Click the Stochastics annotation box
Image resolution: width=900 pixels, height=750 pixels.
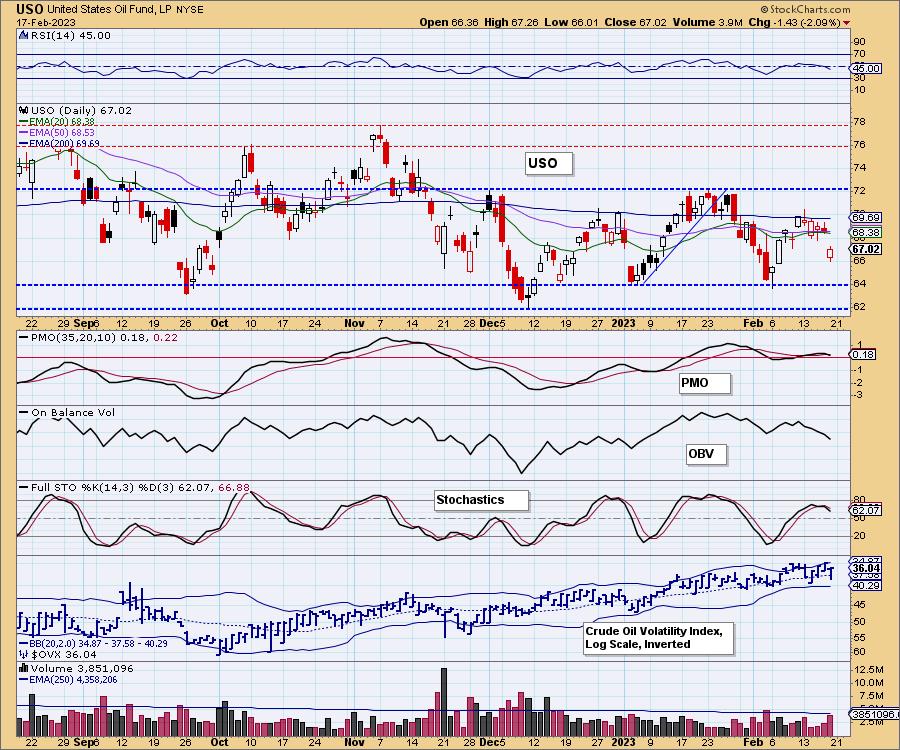tap(482, 500)
